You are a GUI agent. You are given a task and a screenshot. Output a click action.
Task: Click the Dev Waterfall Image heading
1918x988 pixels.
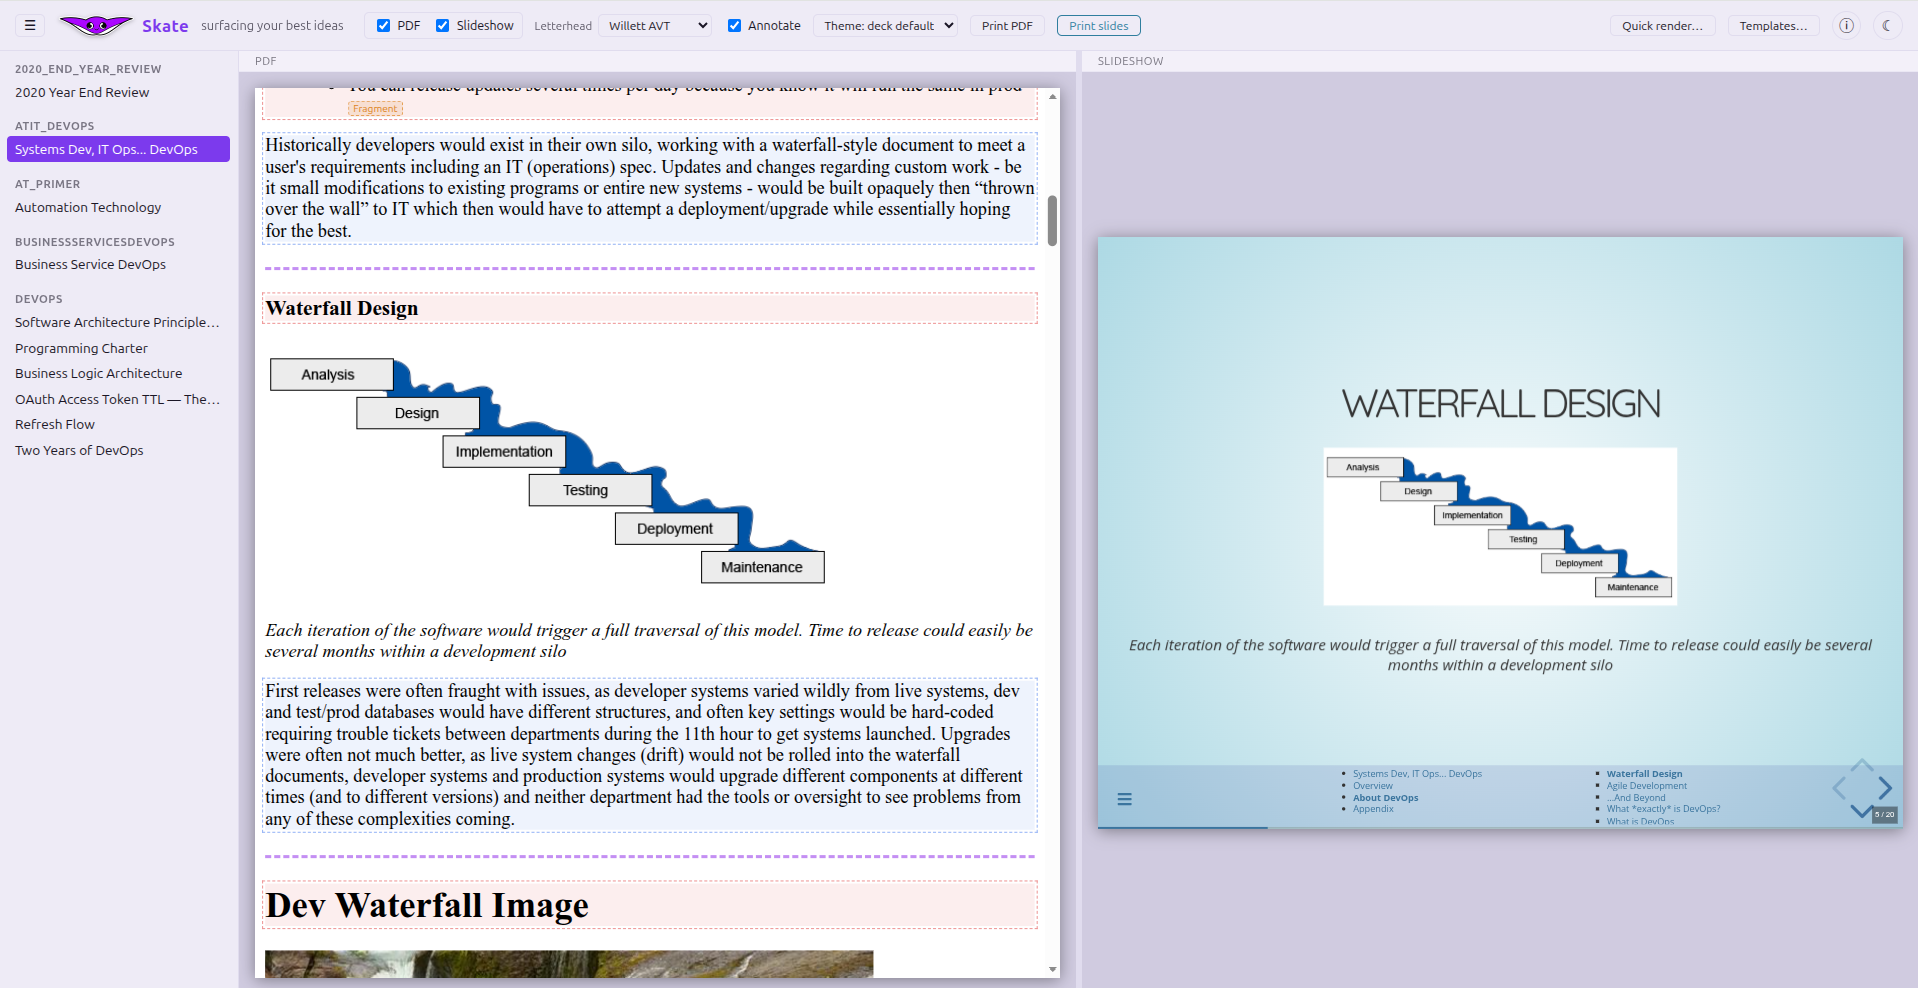(x=427, y=905)
